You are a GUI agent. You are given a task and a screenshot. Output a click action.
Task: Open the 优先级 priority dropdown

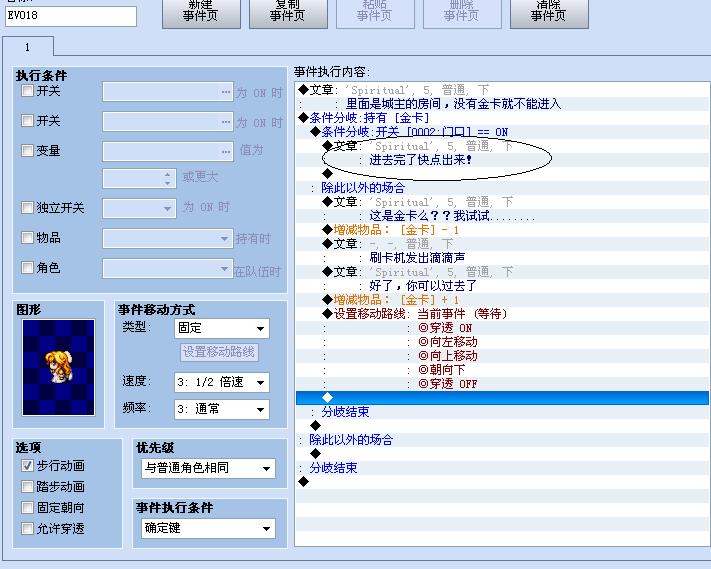209,468
